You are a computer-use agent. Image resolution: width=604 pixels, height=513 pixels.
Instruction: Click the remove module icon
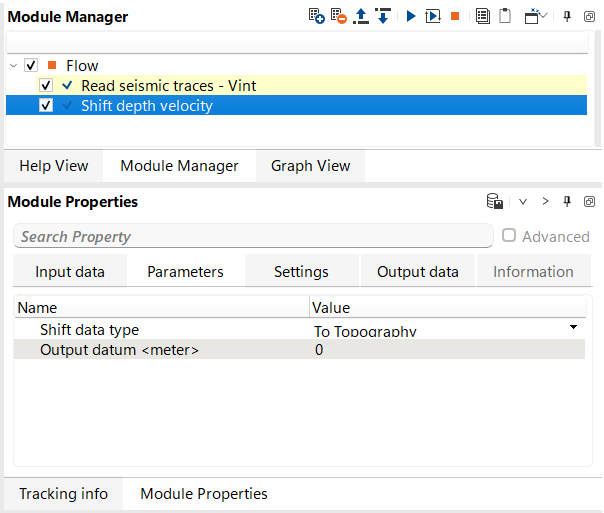click(x=339, y=16)
